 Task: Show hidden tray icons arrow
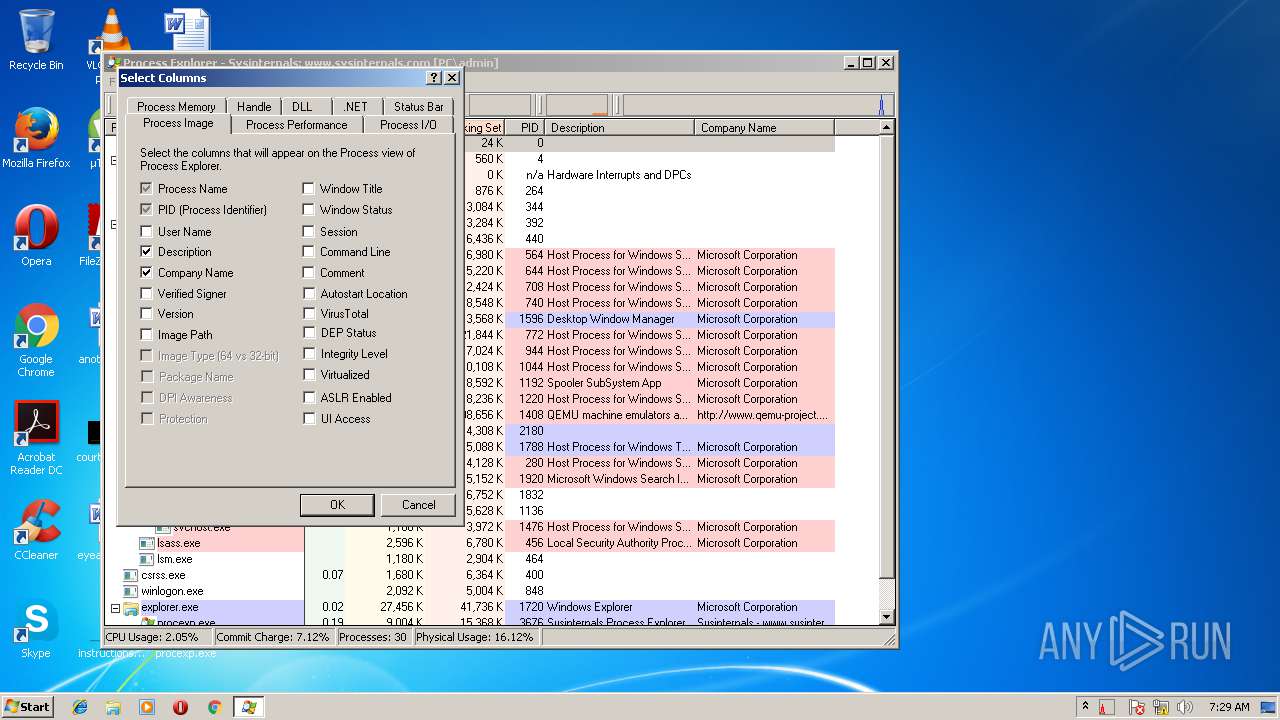(x=1085, y=707)
